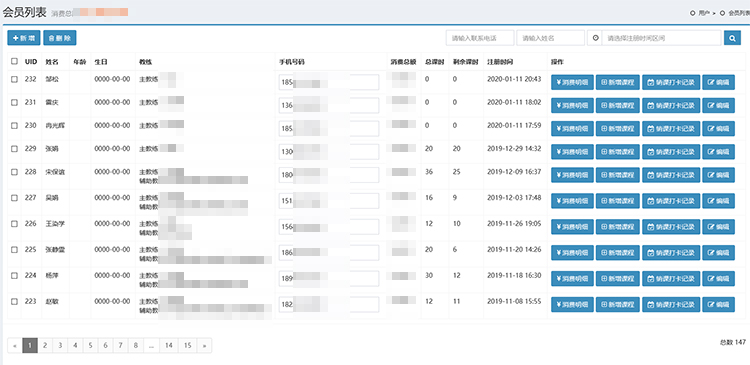Click the next page » arrow
Viewport: 750px width, 365px height.
tap(204, 345)
